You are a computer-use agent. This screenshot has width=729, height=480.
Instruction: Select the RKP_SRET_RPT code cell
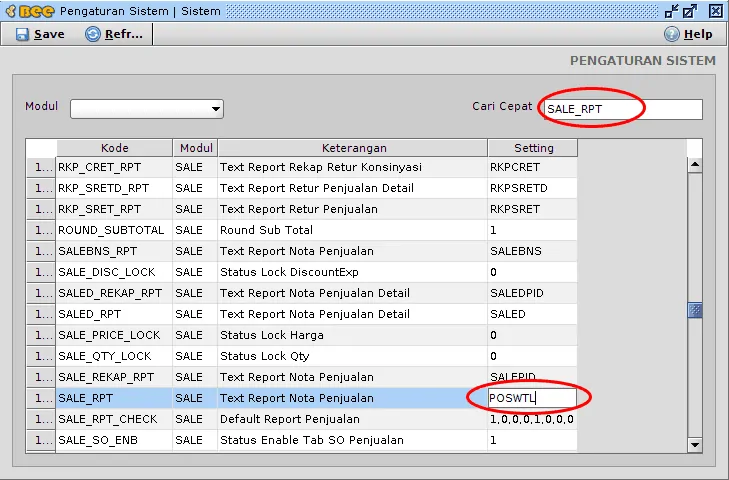coord(114,209)
